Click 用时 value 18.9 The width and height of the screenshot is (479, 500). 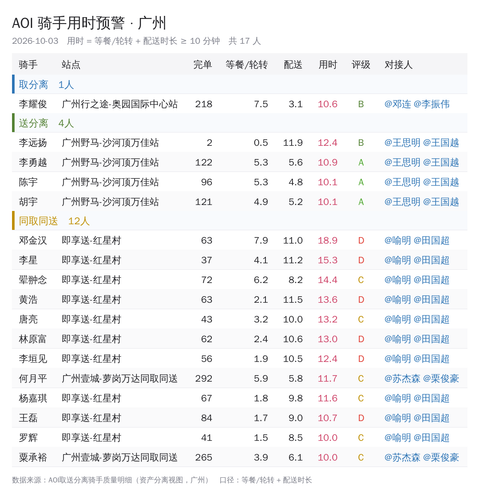(327, 240)
